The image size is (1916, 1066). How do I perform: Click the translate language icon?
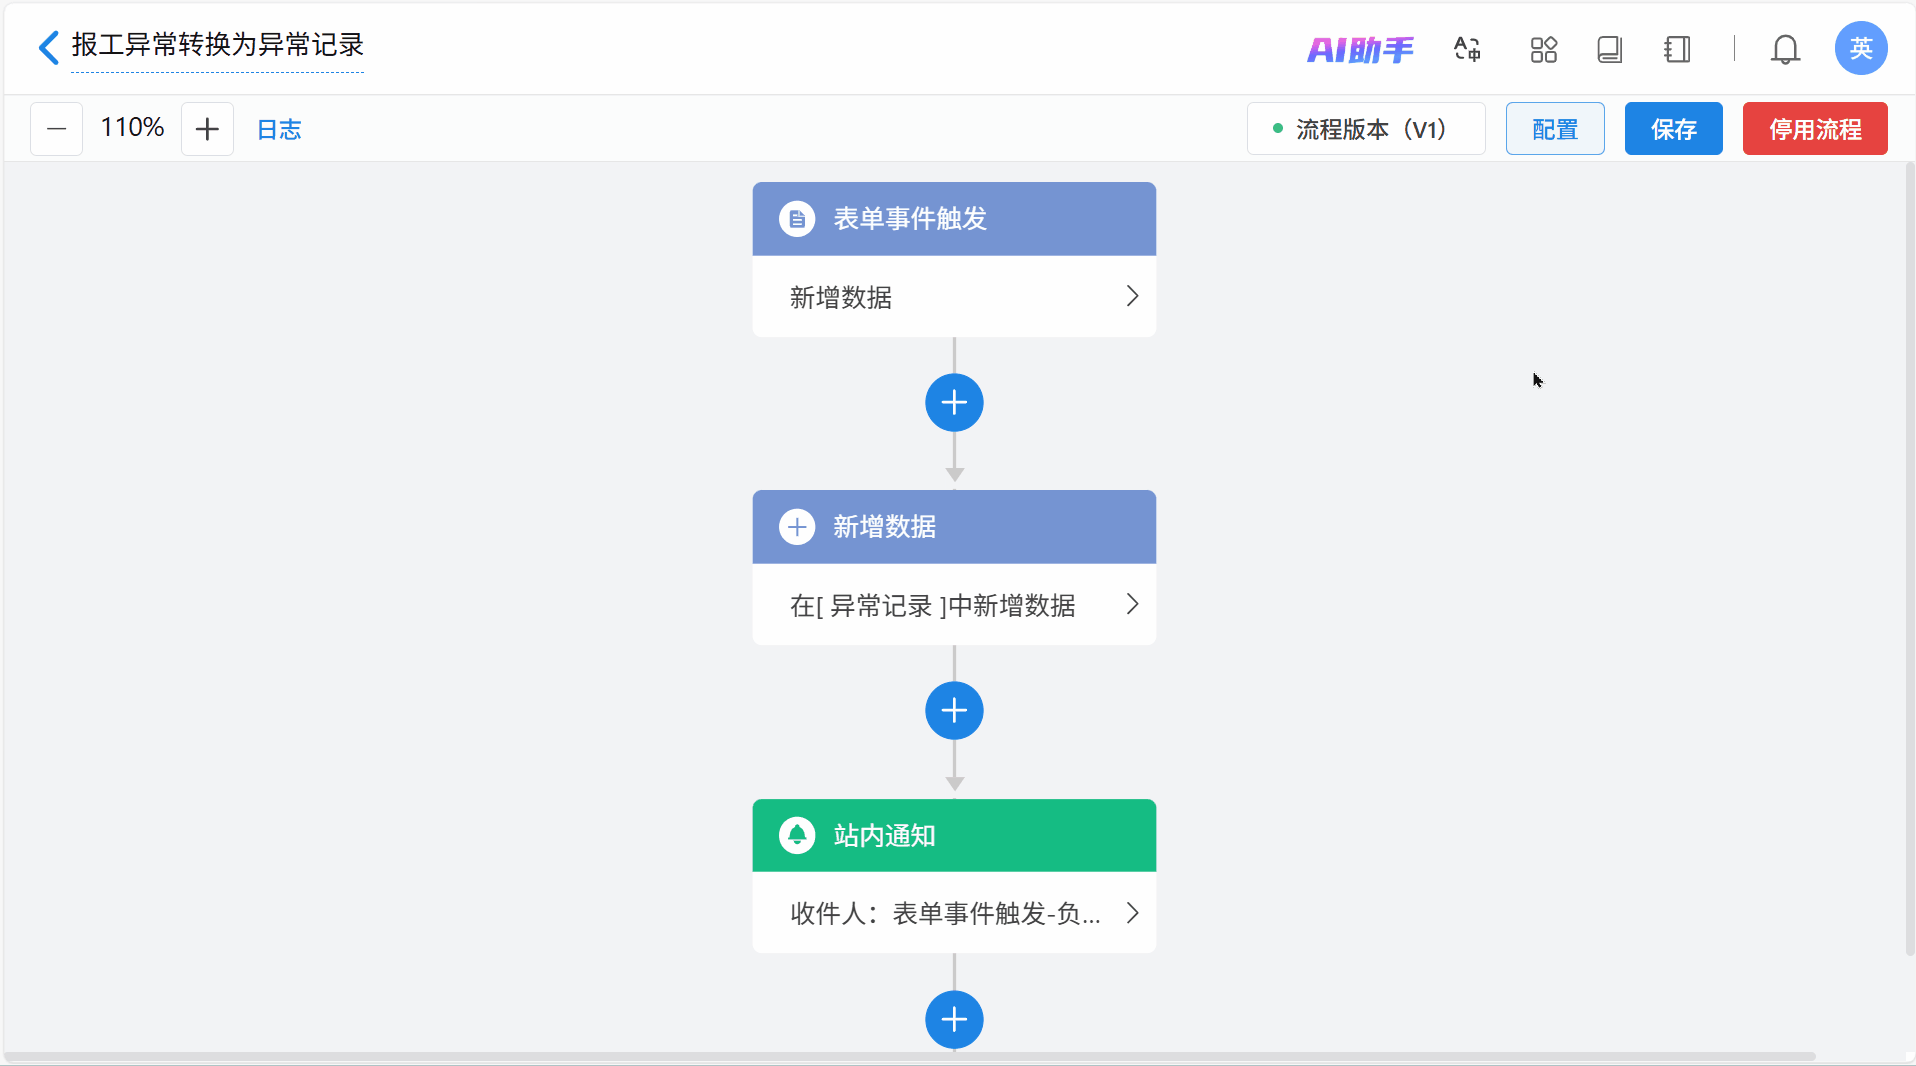click(1467, 49)
